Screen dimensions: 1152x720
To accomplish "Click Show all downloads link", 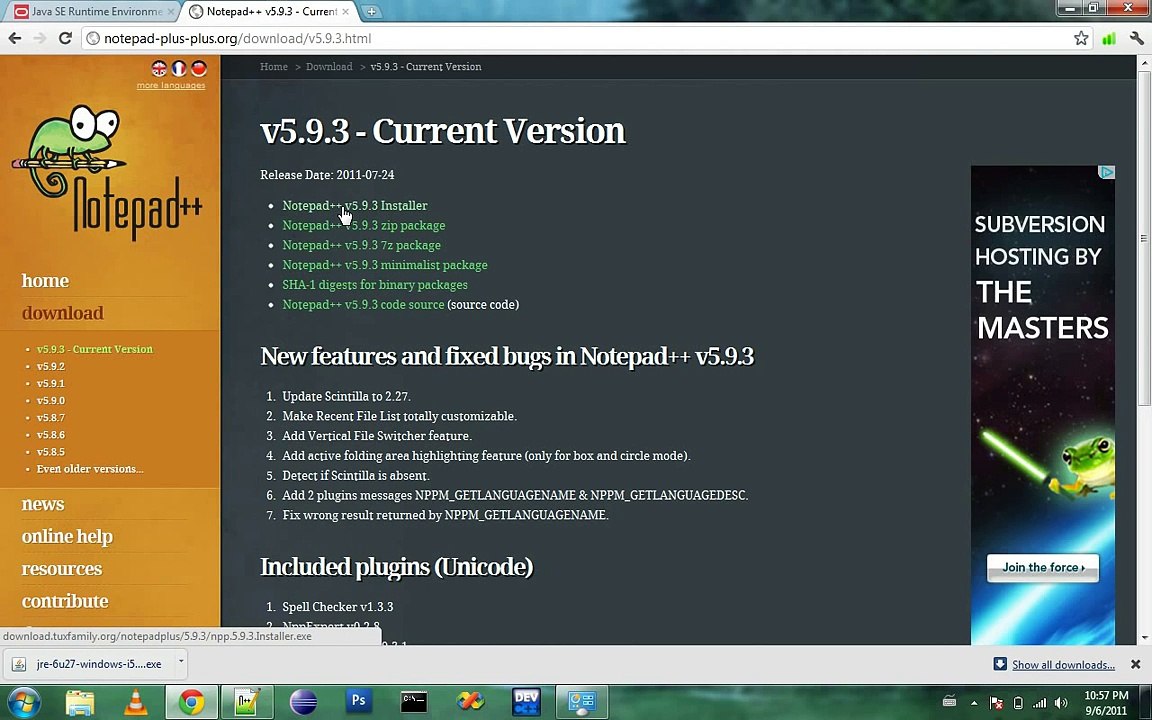I will (1063, 665).
